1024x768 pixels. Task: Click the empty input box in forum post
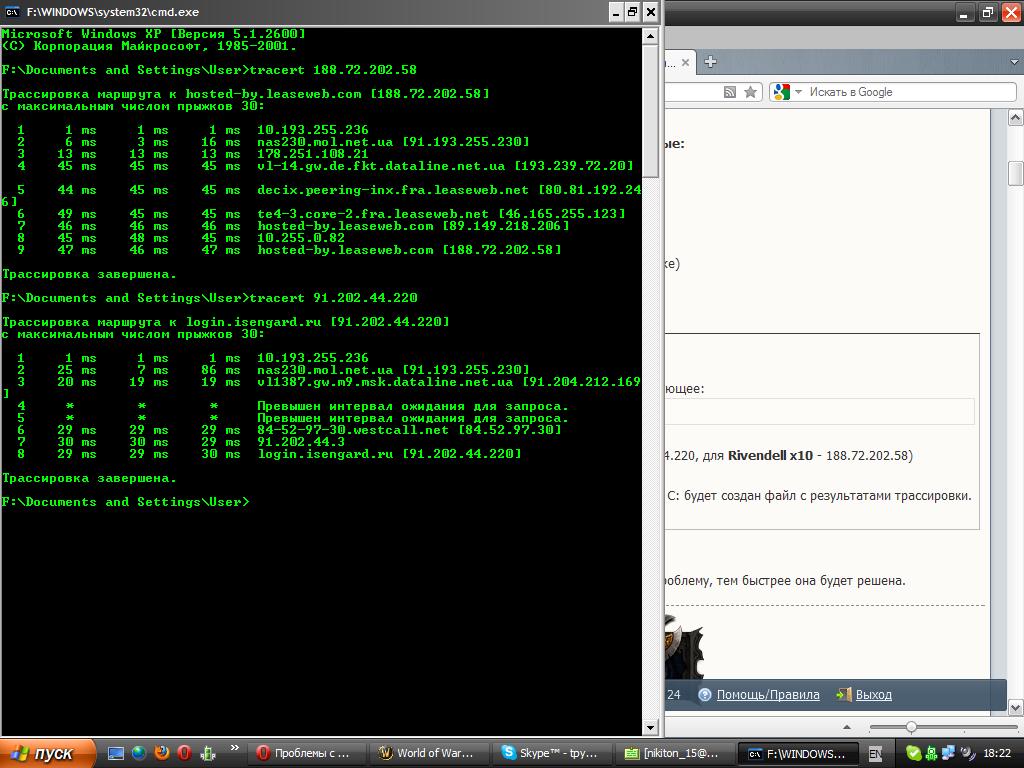coord(820,412)
